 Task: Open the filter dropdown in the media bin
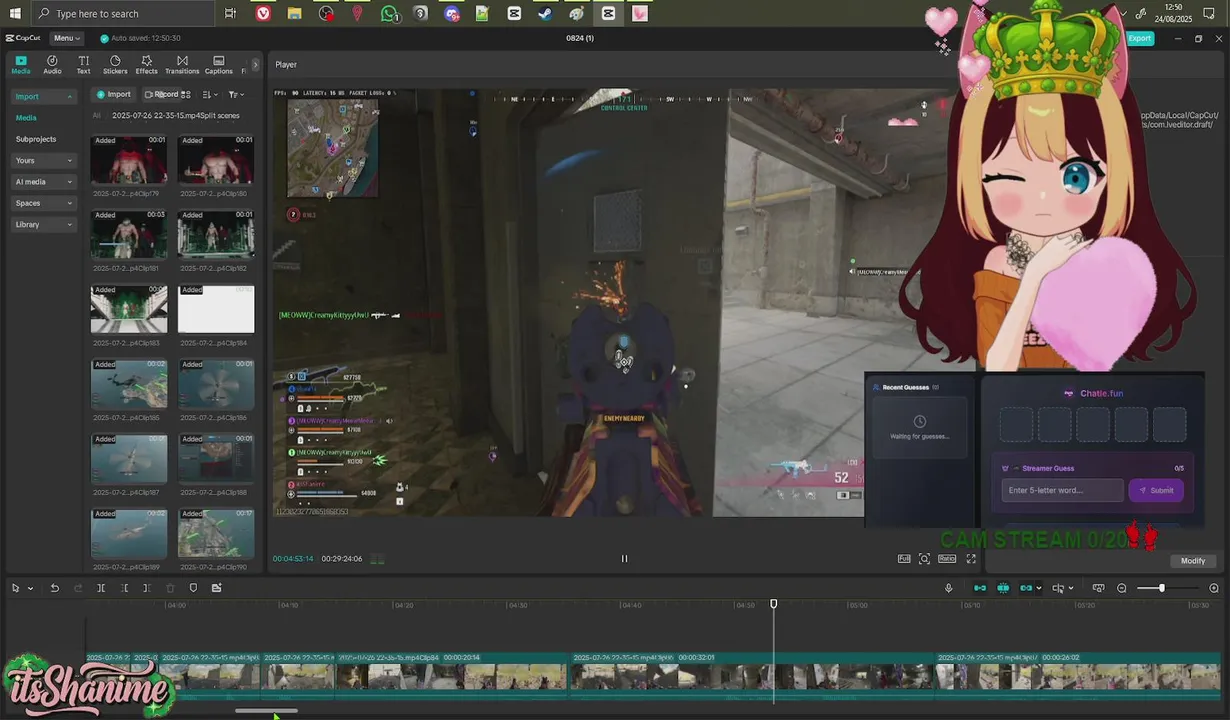[x=235, y=94]
